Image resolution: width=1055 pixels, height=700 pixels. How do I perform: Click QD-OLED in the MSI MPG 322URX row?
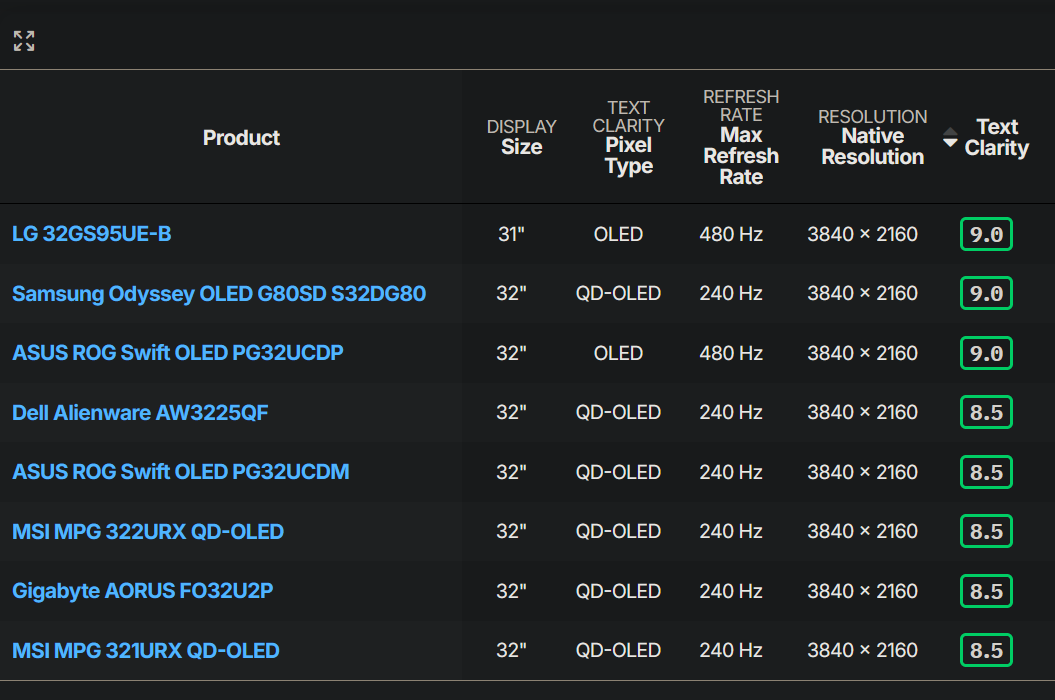coord(618,531)
